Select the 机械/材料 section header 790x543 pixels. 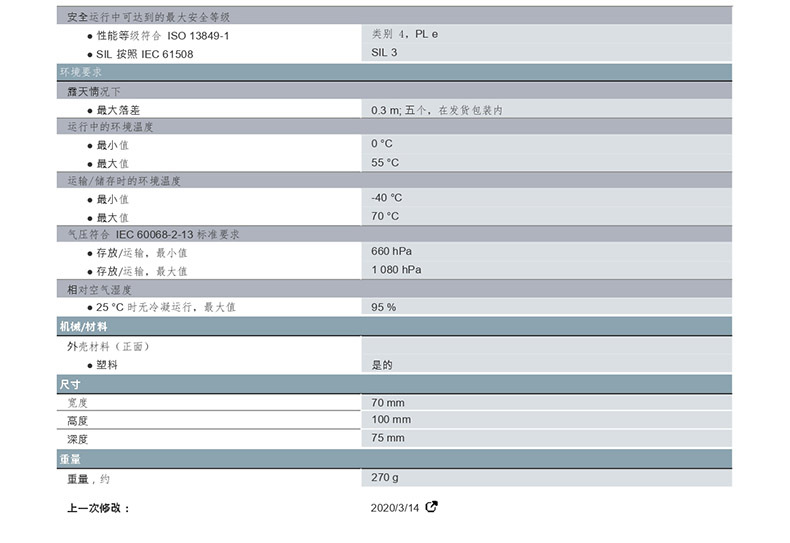click(x=88, y=327)
